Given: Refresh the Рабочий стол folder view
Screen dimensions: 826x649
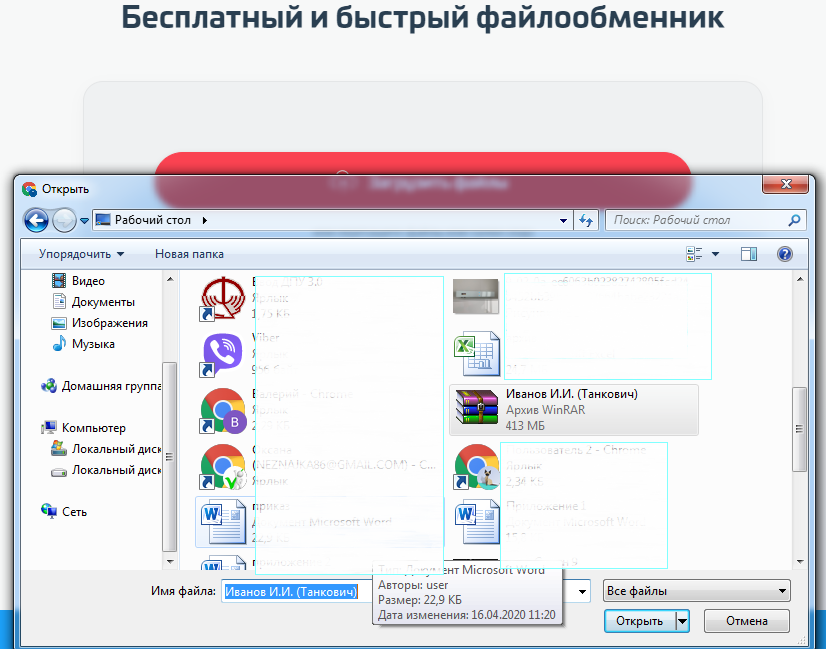Looking at the screenshot, I should (x=586, y=220).
